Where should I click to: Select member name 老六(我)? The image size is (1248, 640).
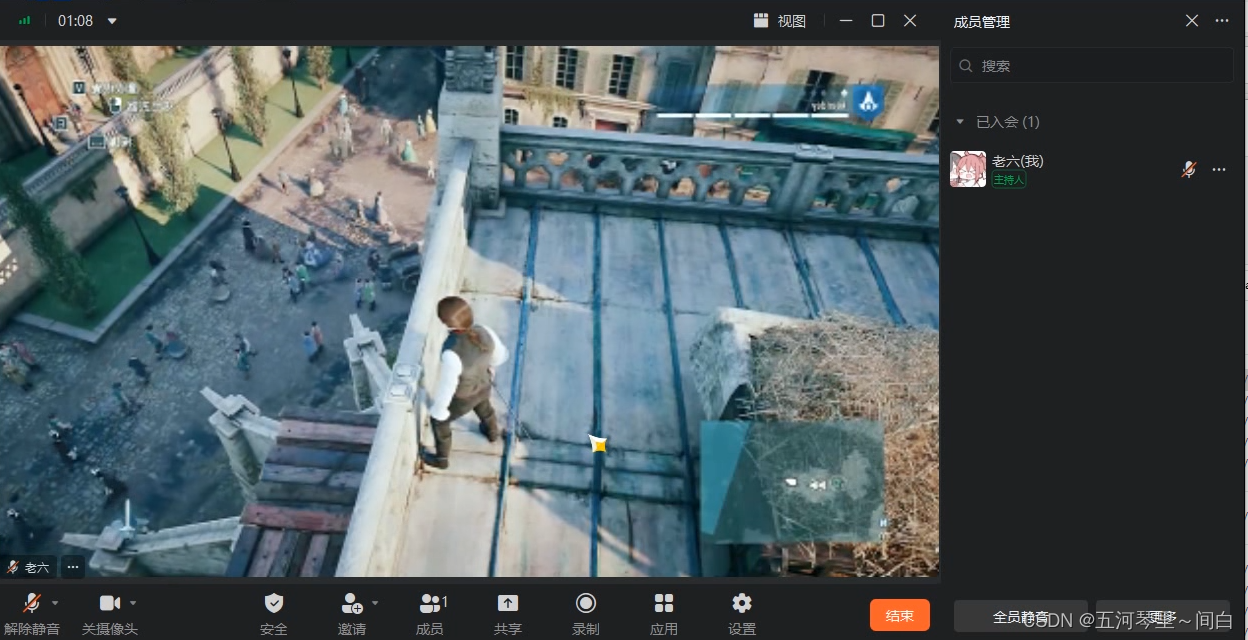click(1018, 161)
